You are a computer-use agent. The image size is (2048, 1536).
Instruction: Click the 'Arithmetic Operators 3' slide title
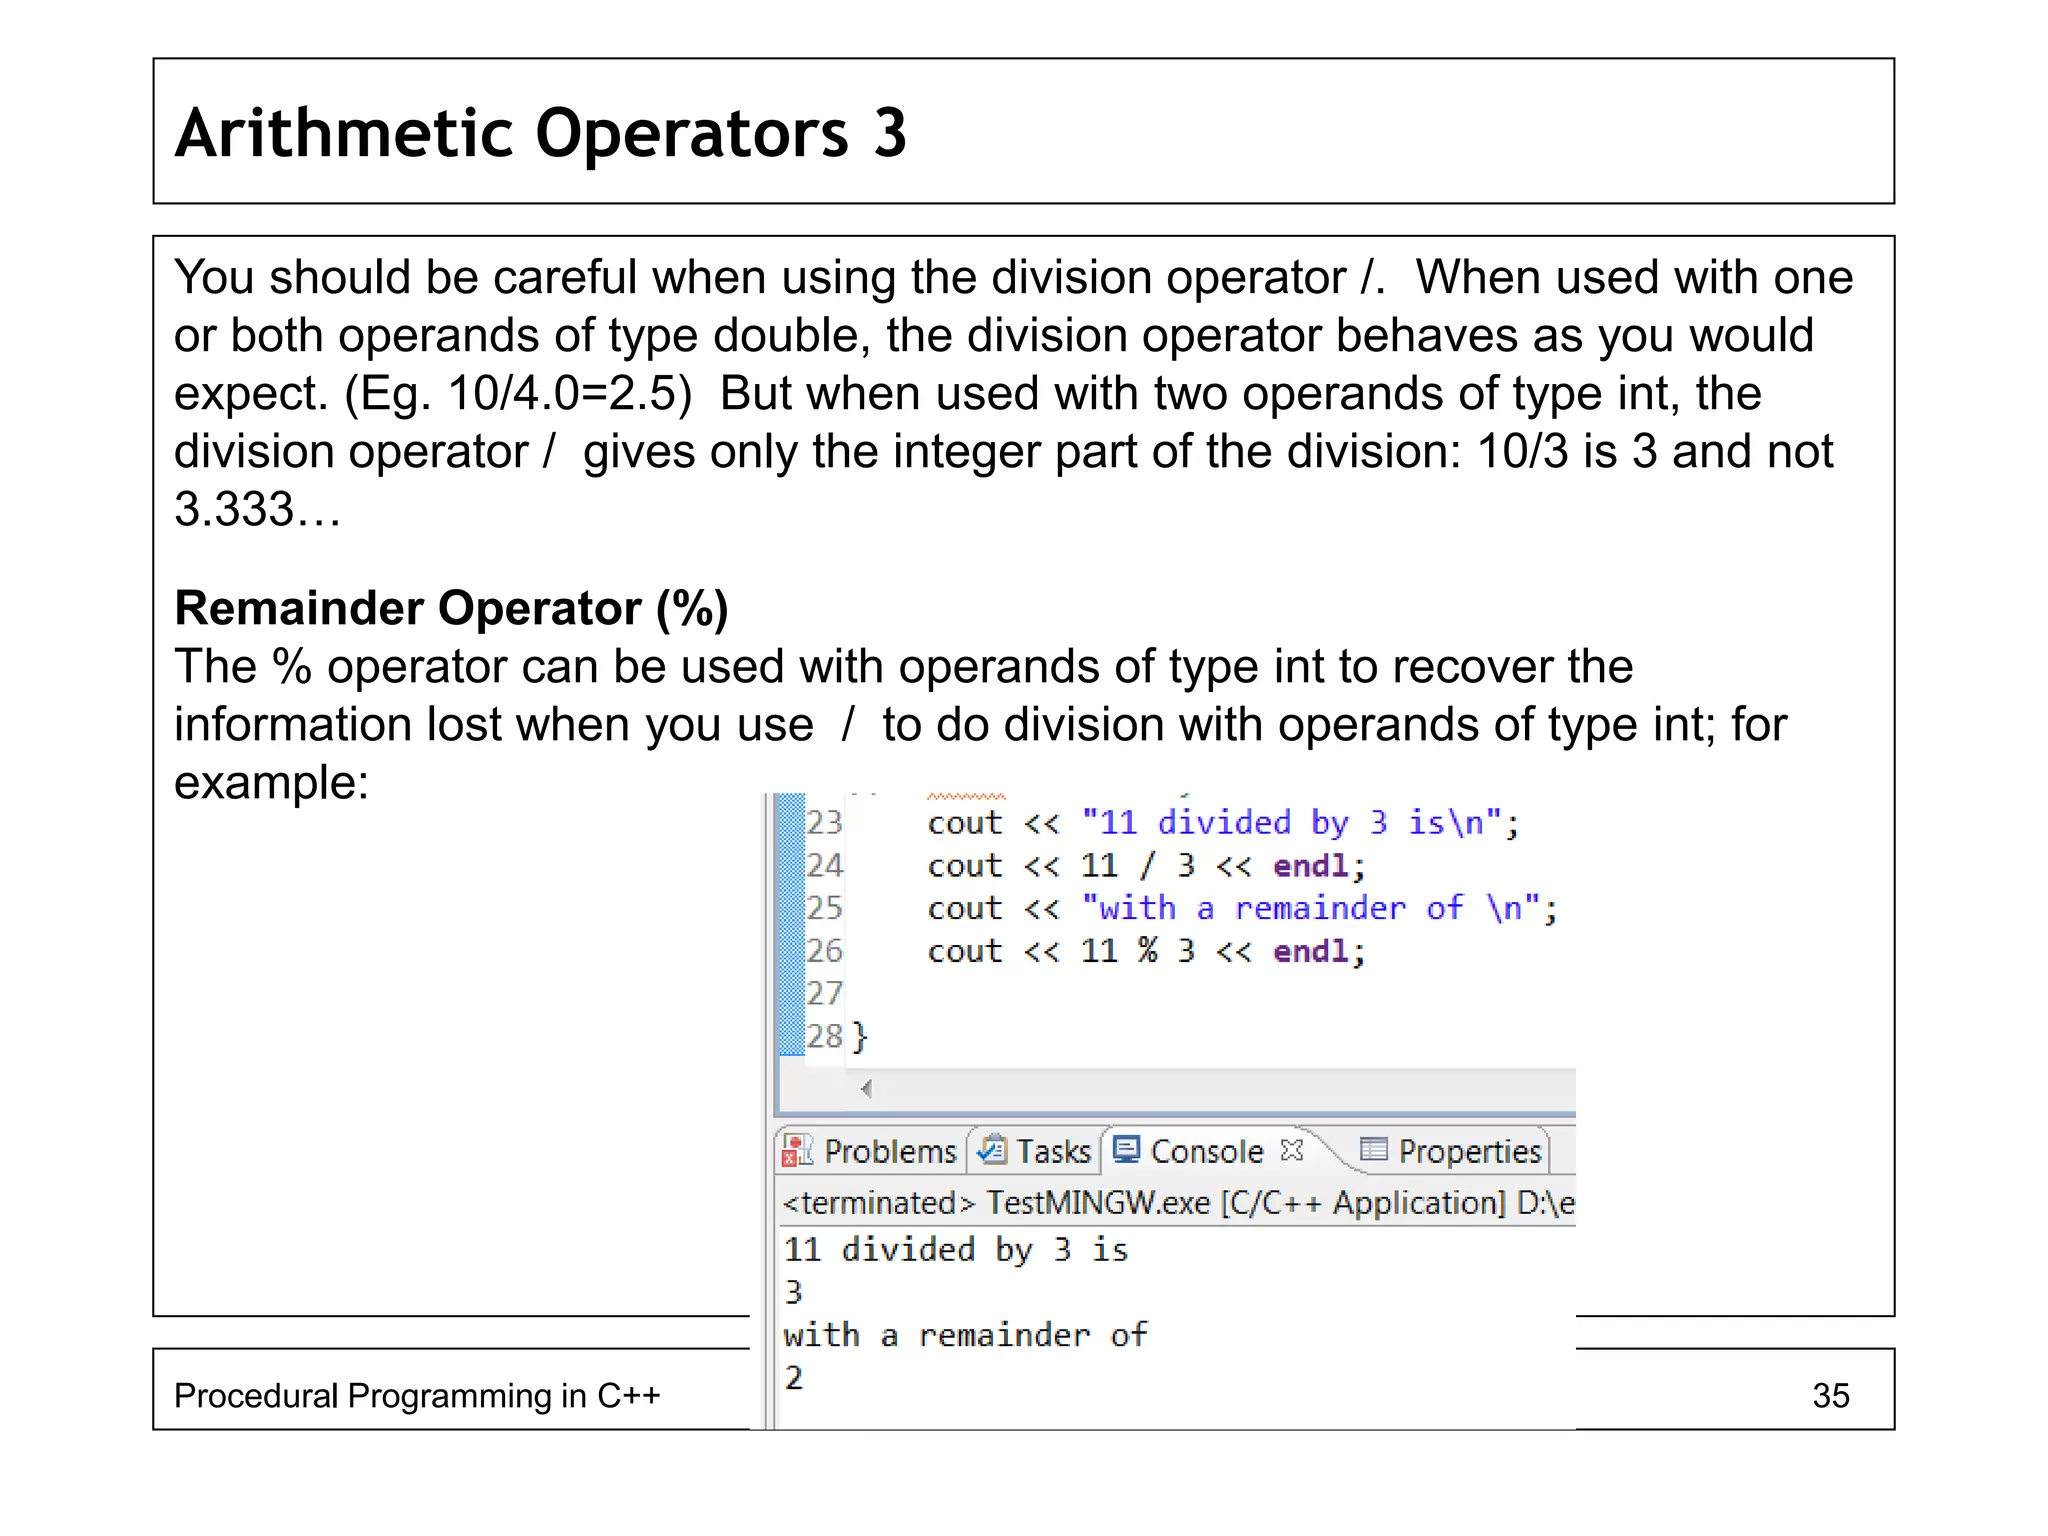pos(541,133)
